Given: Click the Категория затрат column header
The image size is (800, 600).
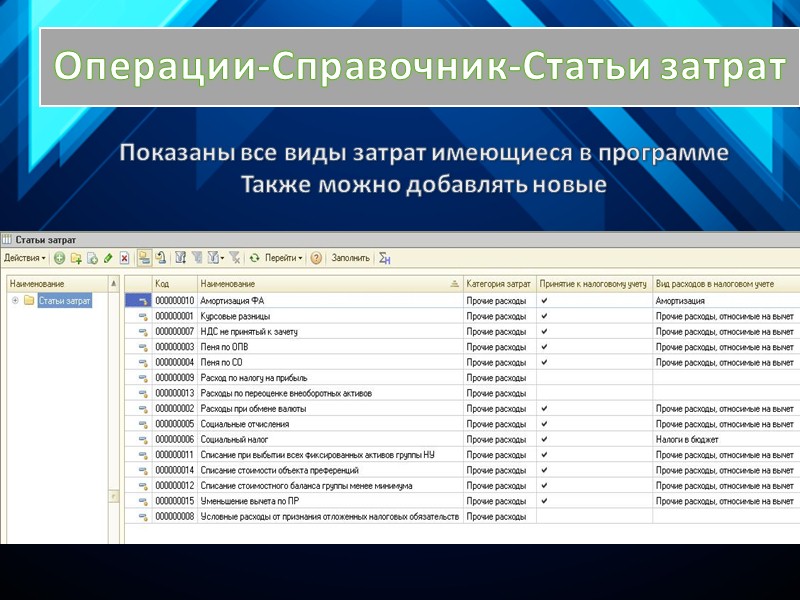Looking at the screenshot, I should (x=499, y=284).
